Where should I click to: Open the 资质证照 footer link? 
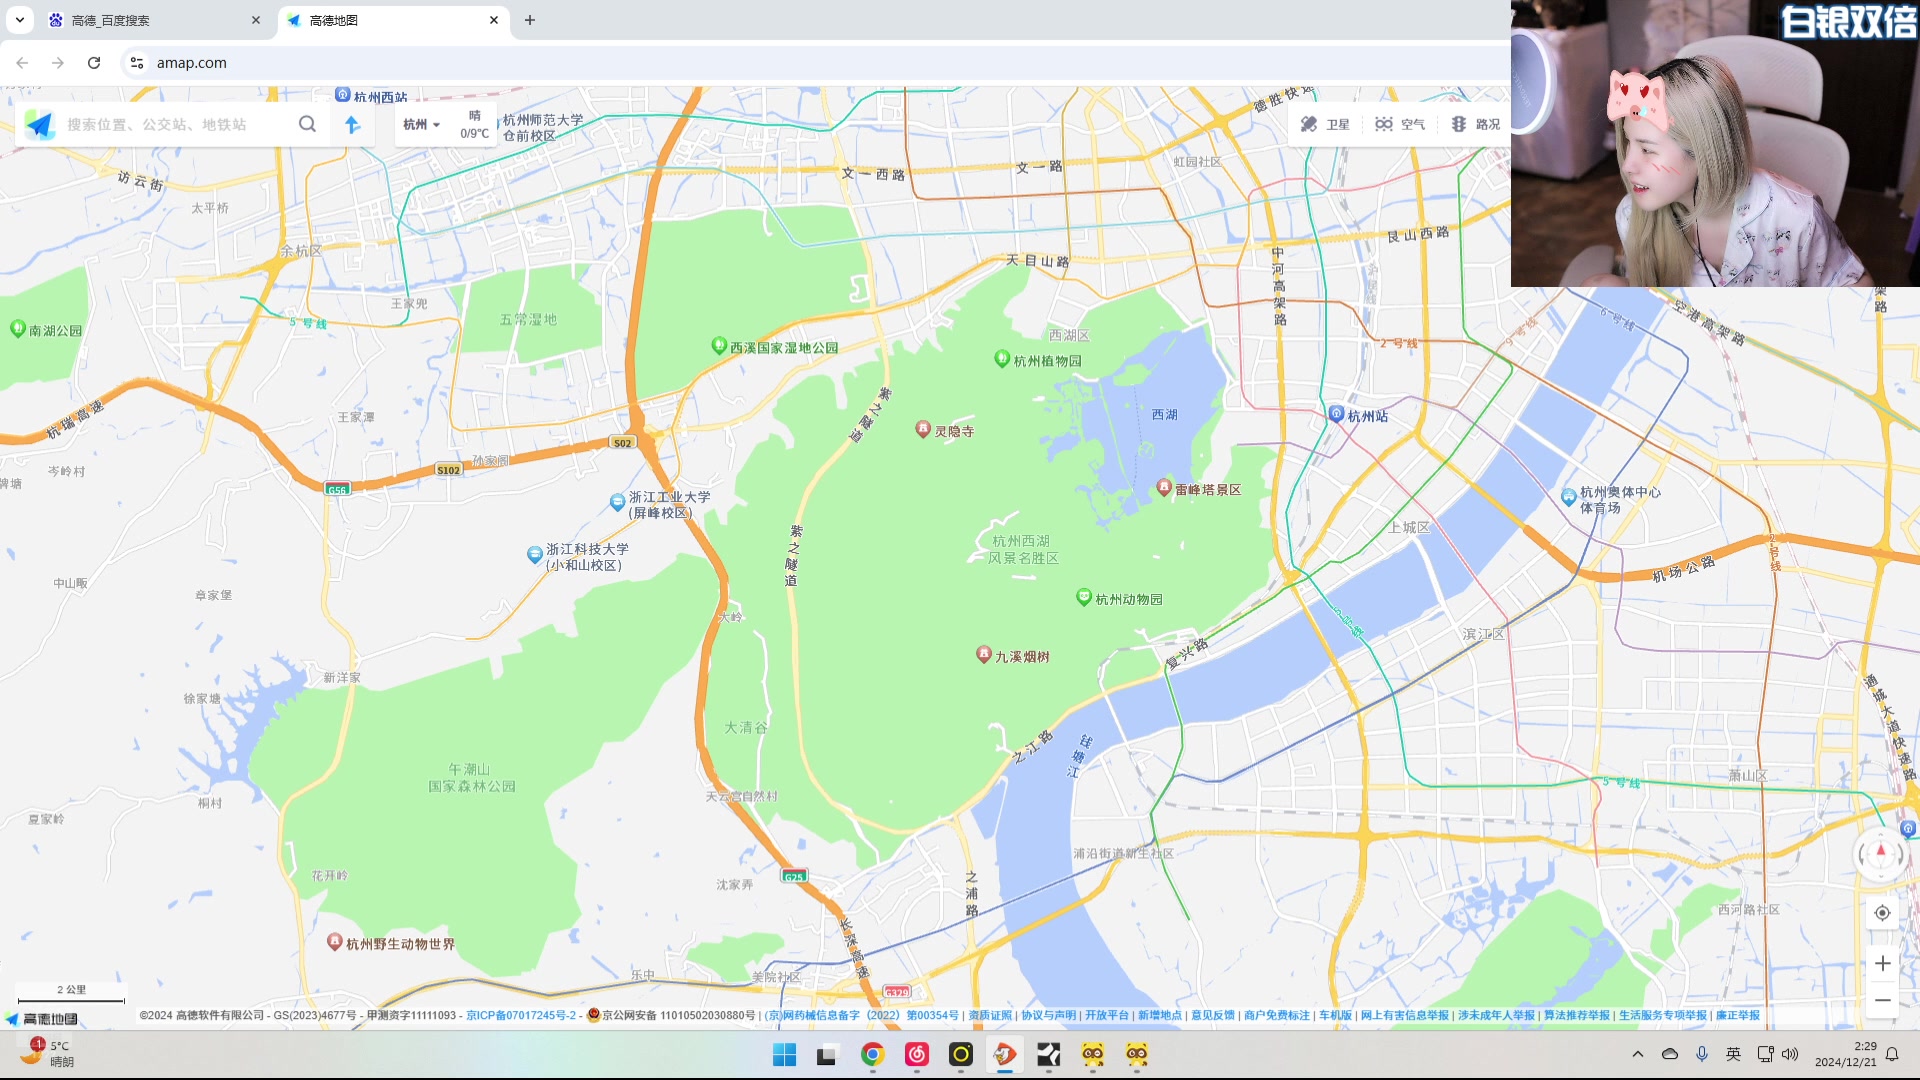click(990, 1015)
